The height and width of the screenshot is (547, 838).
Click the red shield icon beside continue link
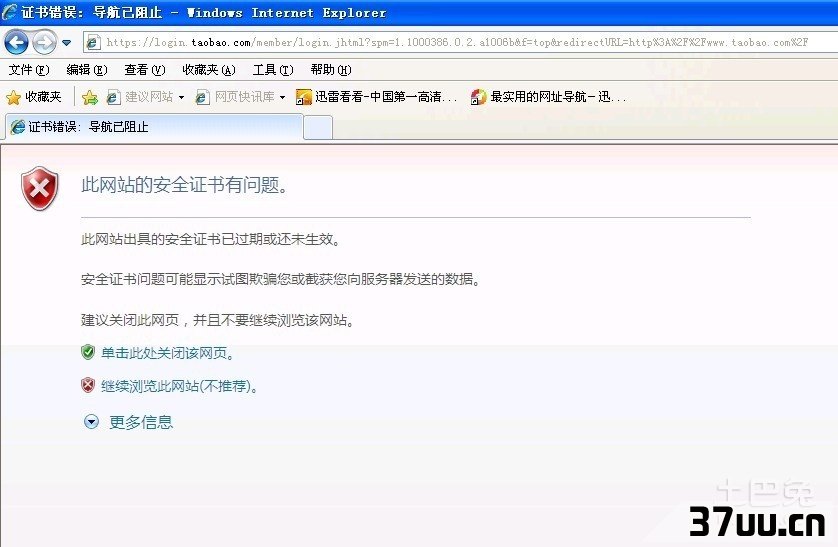pyautogui.click(x=88, y=385)
